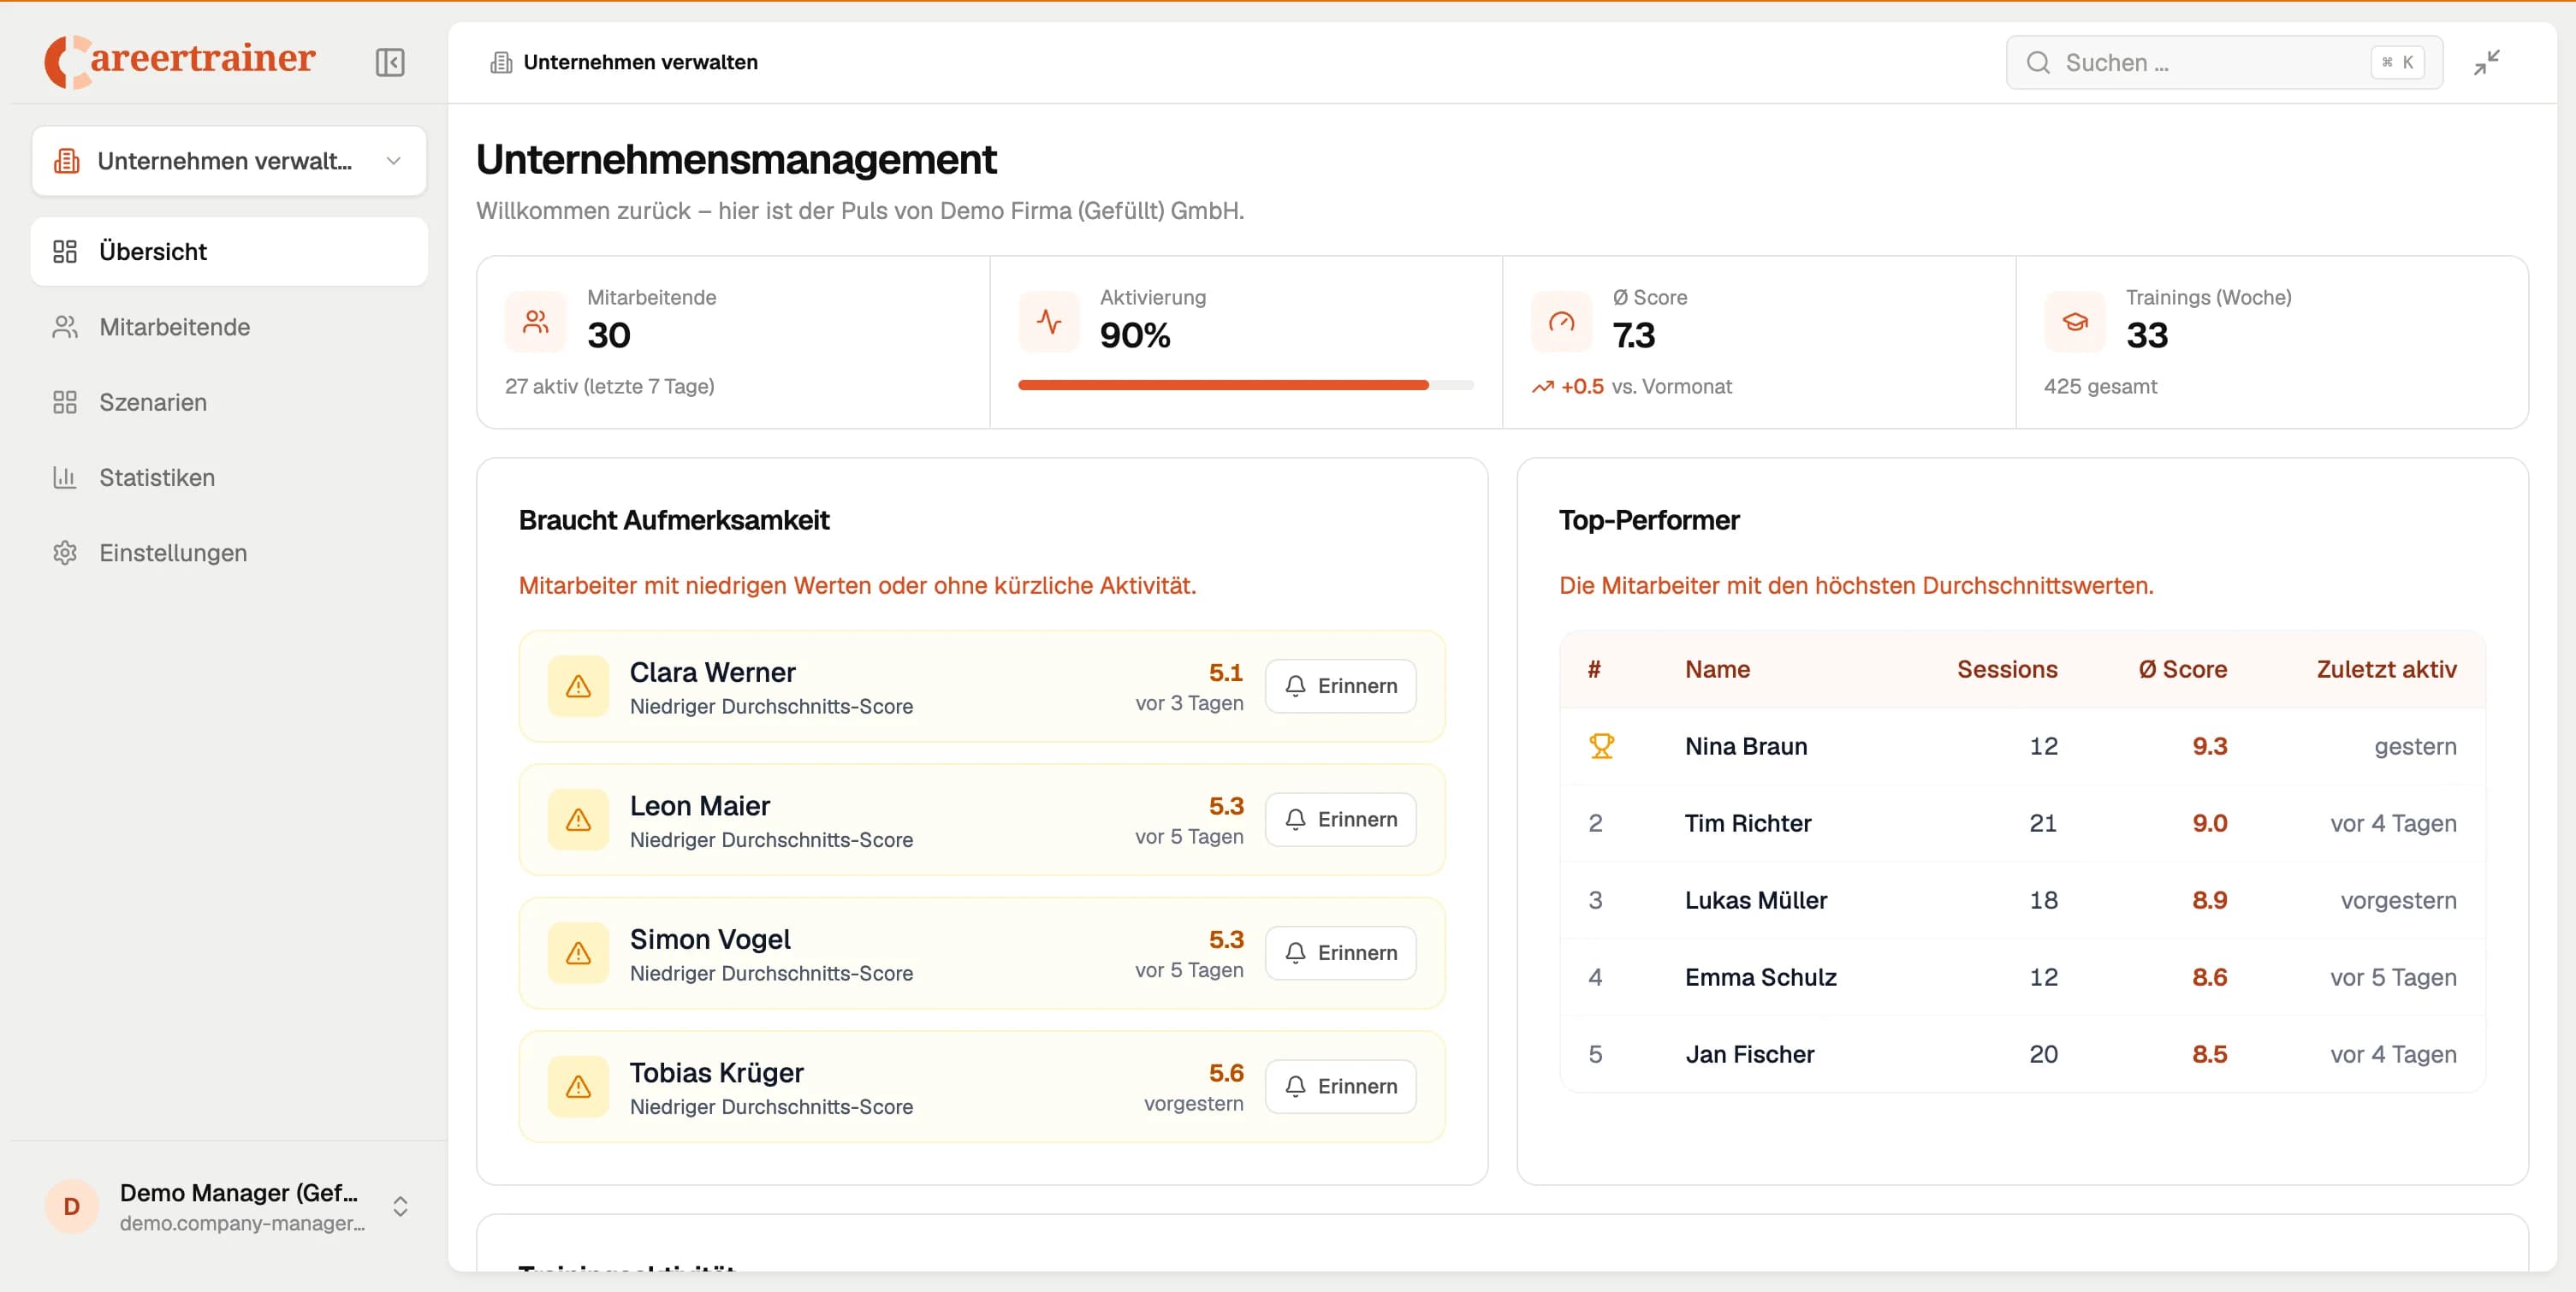This screenshot has height=1292, width=2576.
Task: Open Einstellungen in the sidebar
Action: coord(229,553)
